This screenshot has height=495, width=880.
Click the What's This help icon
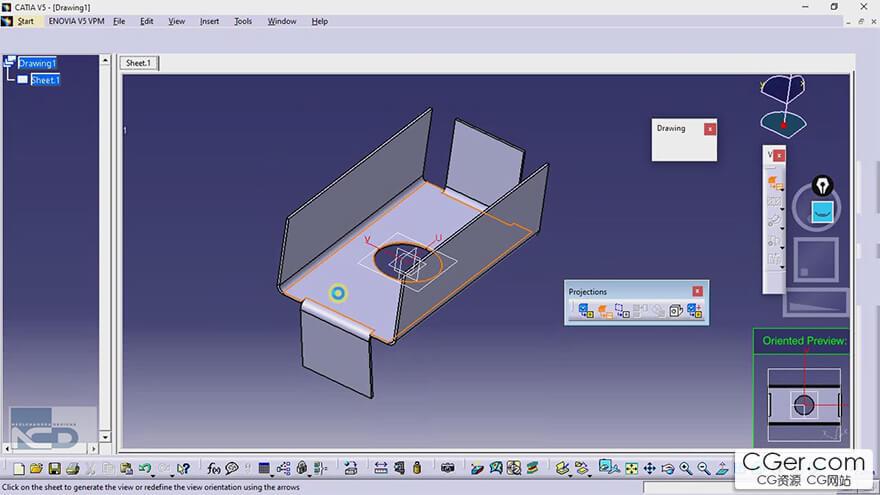coord(183,468)
